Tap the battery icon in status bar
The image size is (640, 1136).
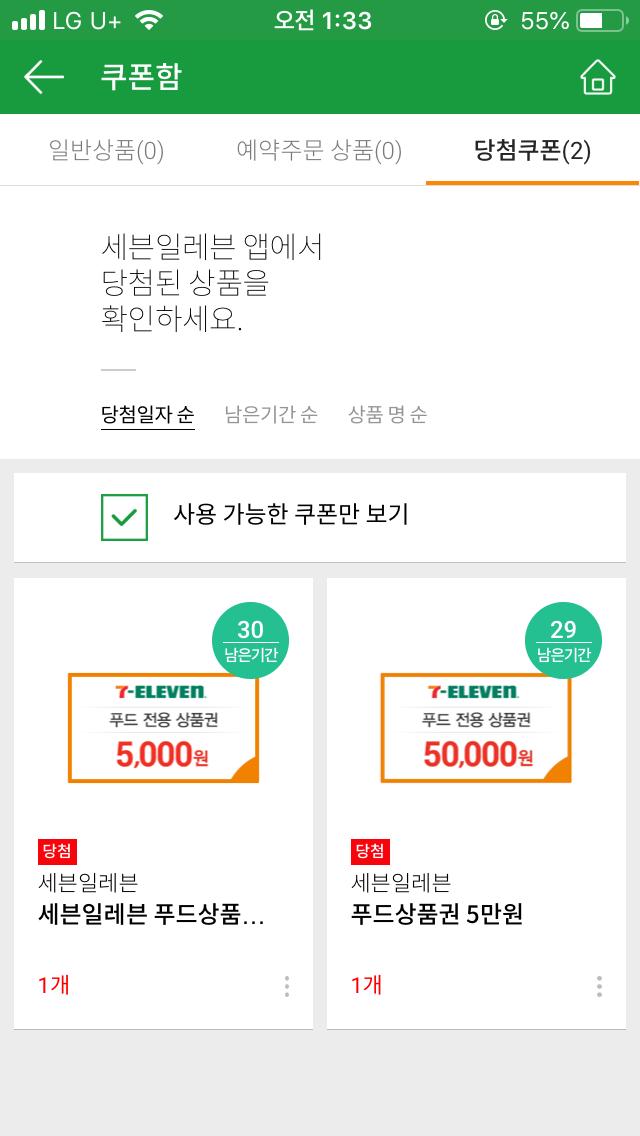pos(600,20)
